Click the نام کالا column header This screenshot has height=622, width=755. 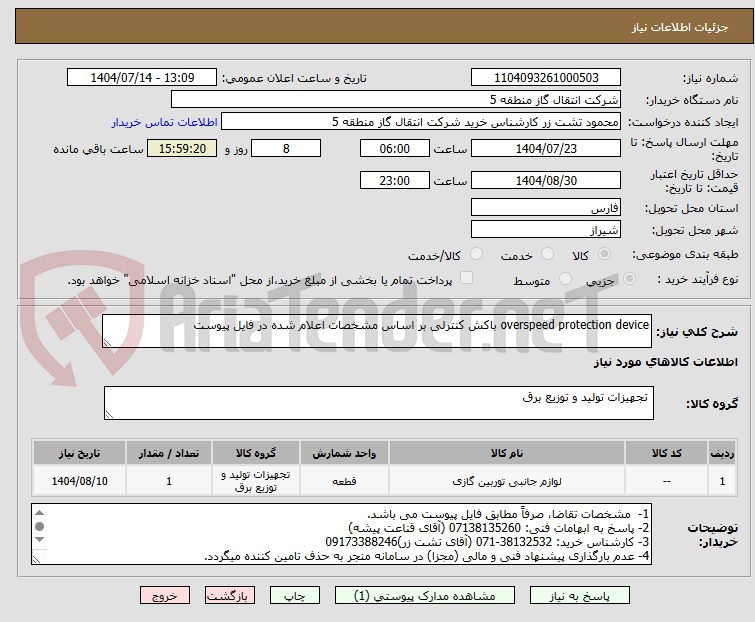click(x=507, y=453)
